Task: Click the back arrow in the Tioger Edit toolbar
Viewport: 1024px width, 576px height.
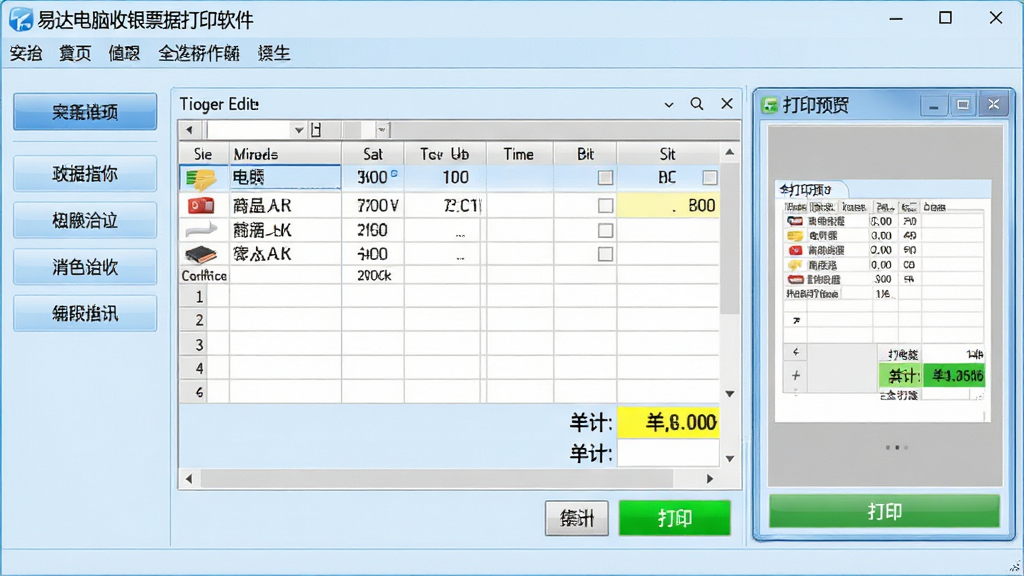Action: point(189,130)
